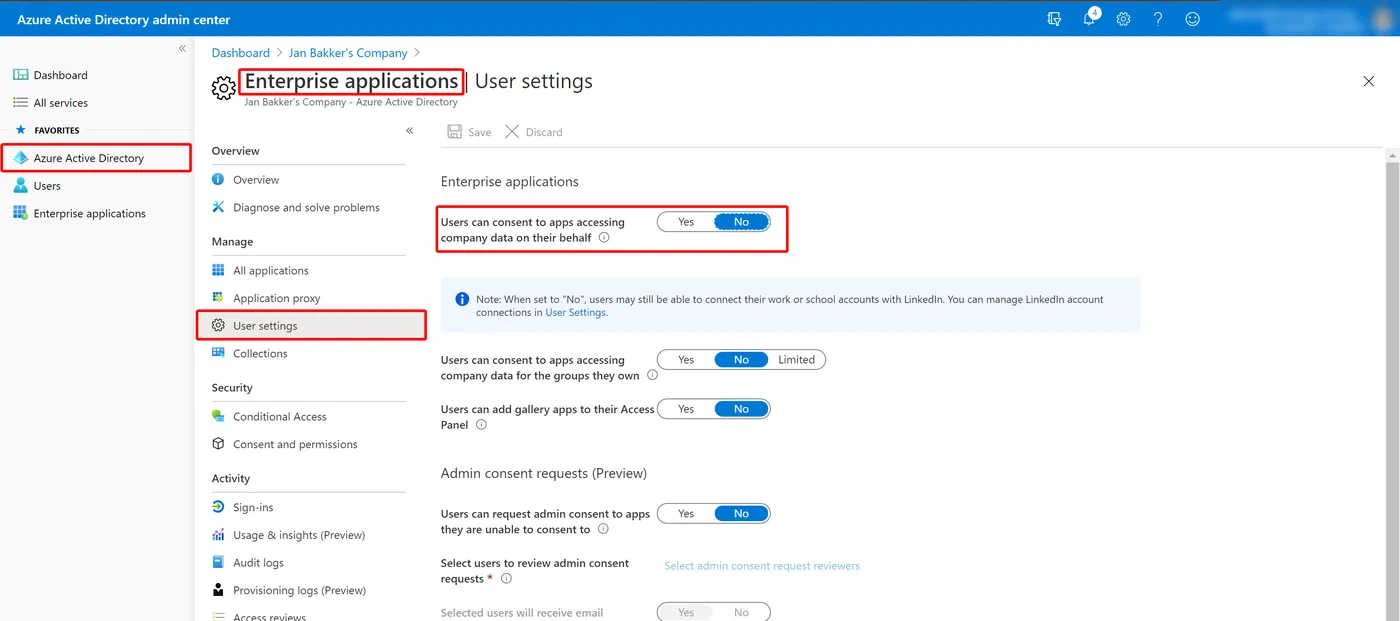Click the Provisioning logs person icon
The width and height of the screenshot is (1400, 621).
coord(218,590)
